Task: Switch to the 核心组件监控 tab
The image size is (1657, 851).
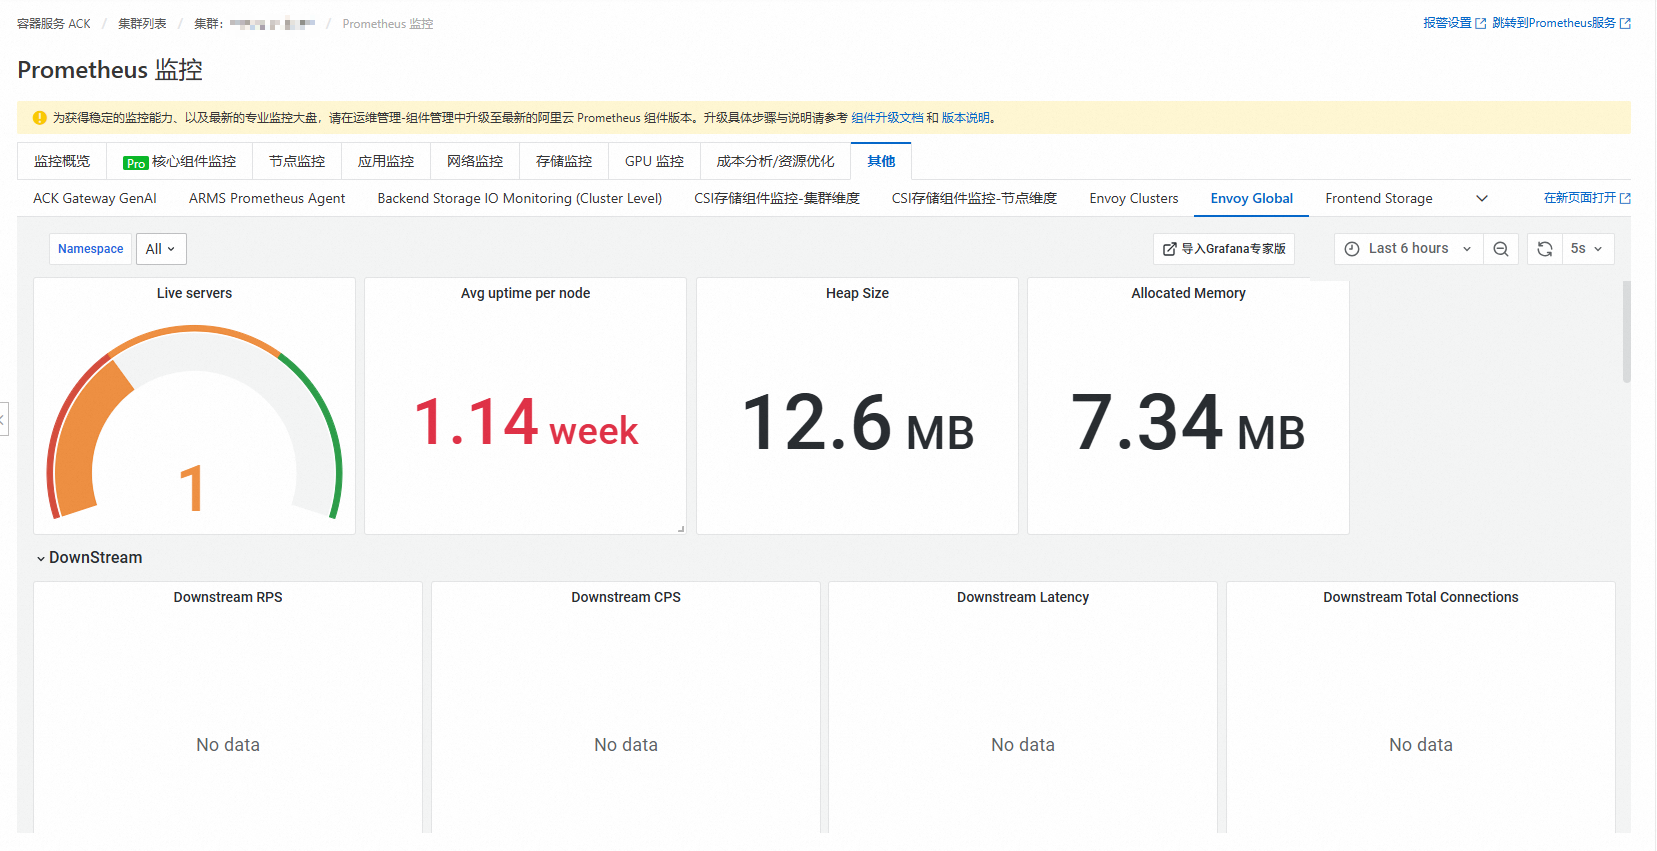Action: click(180, 161)
